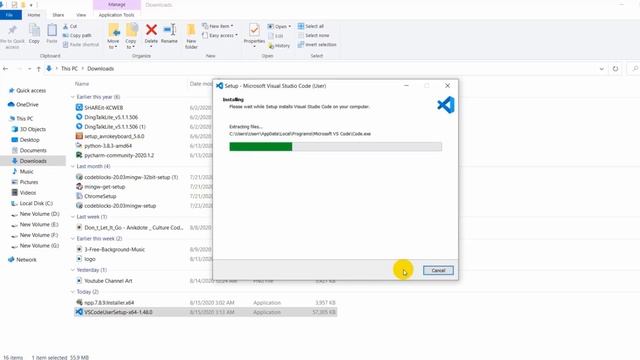The height and width of the screenshot is (360, 640).
Task: Go up one folder level arrow
Action: [x=38, y=69]
